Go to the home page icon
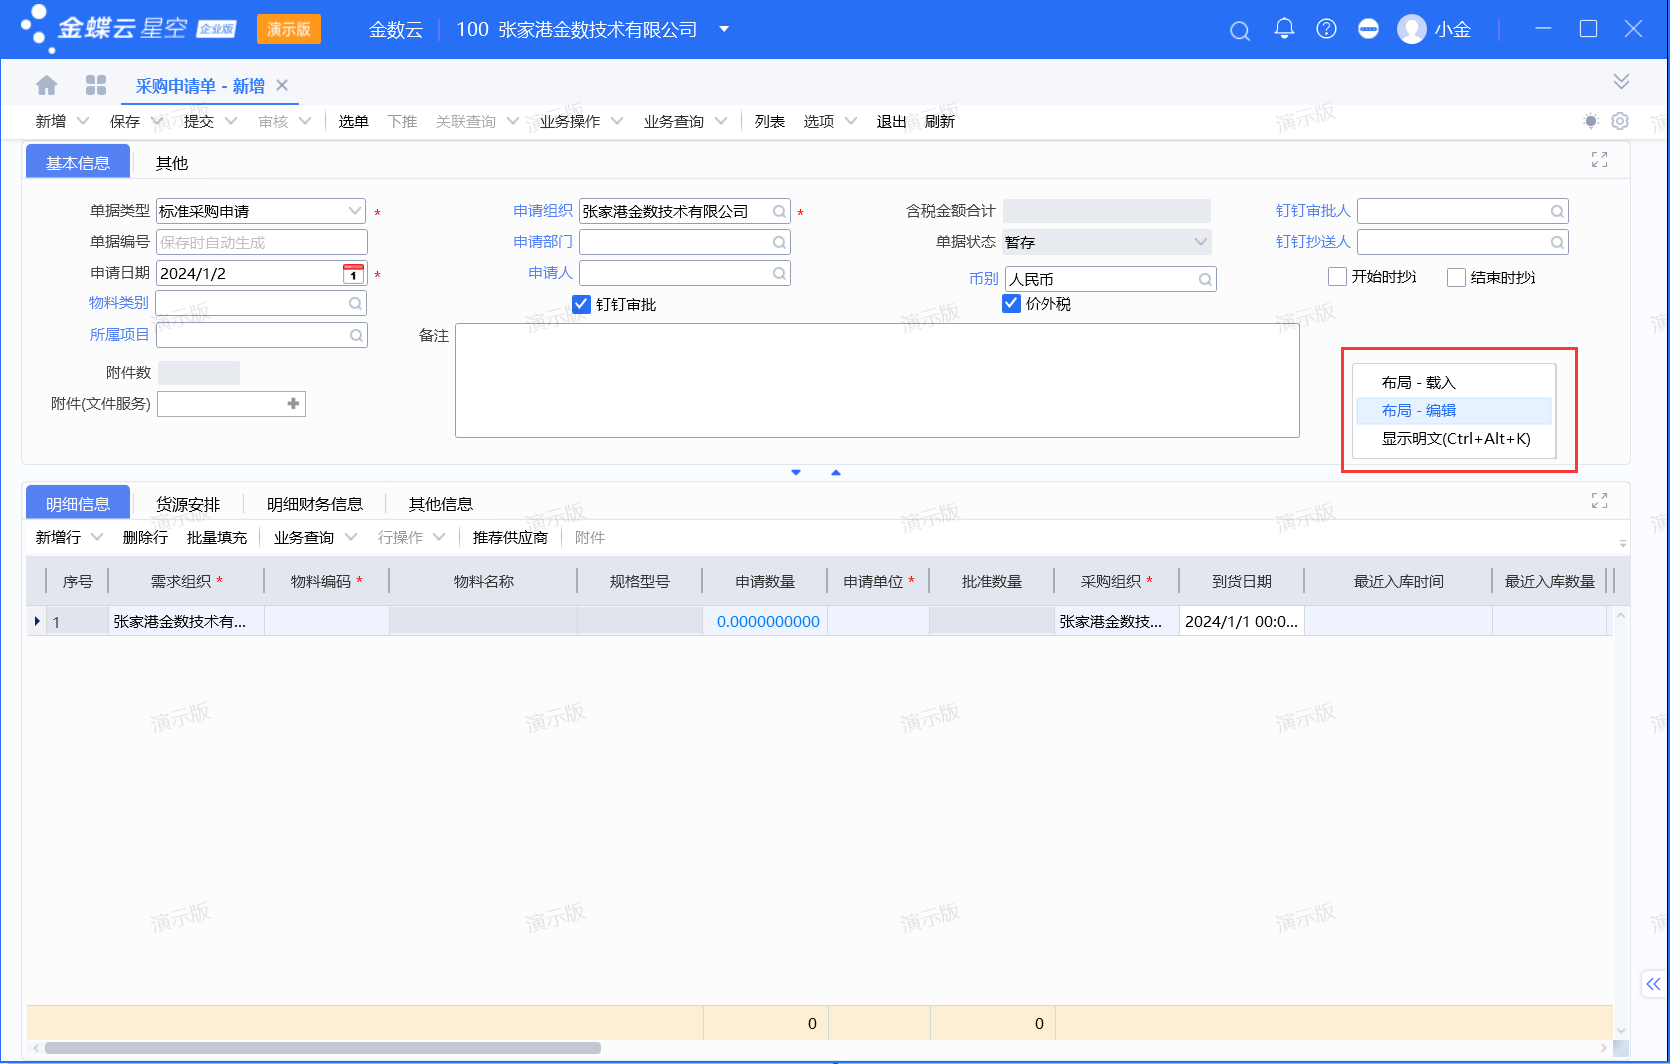1670x1064 pixels. pos(46,85)
